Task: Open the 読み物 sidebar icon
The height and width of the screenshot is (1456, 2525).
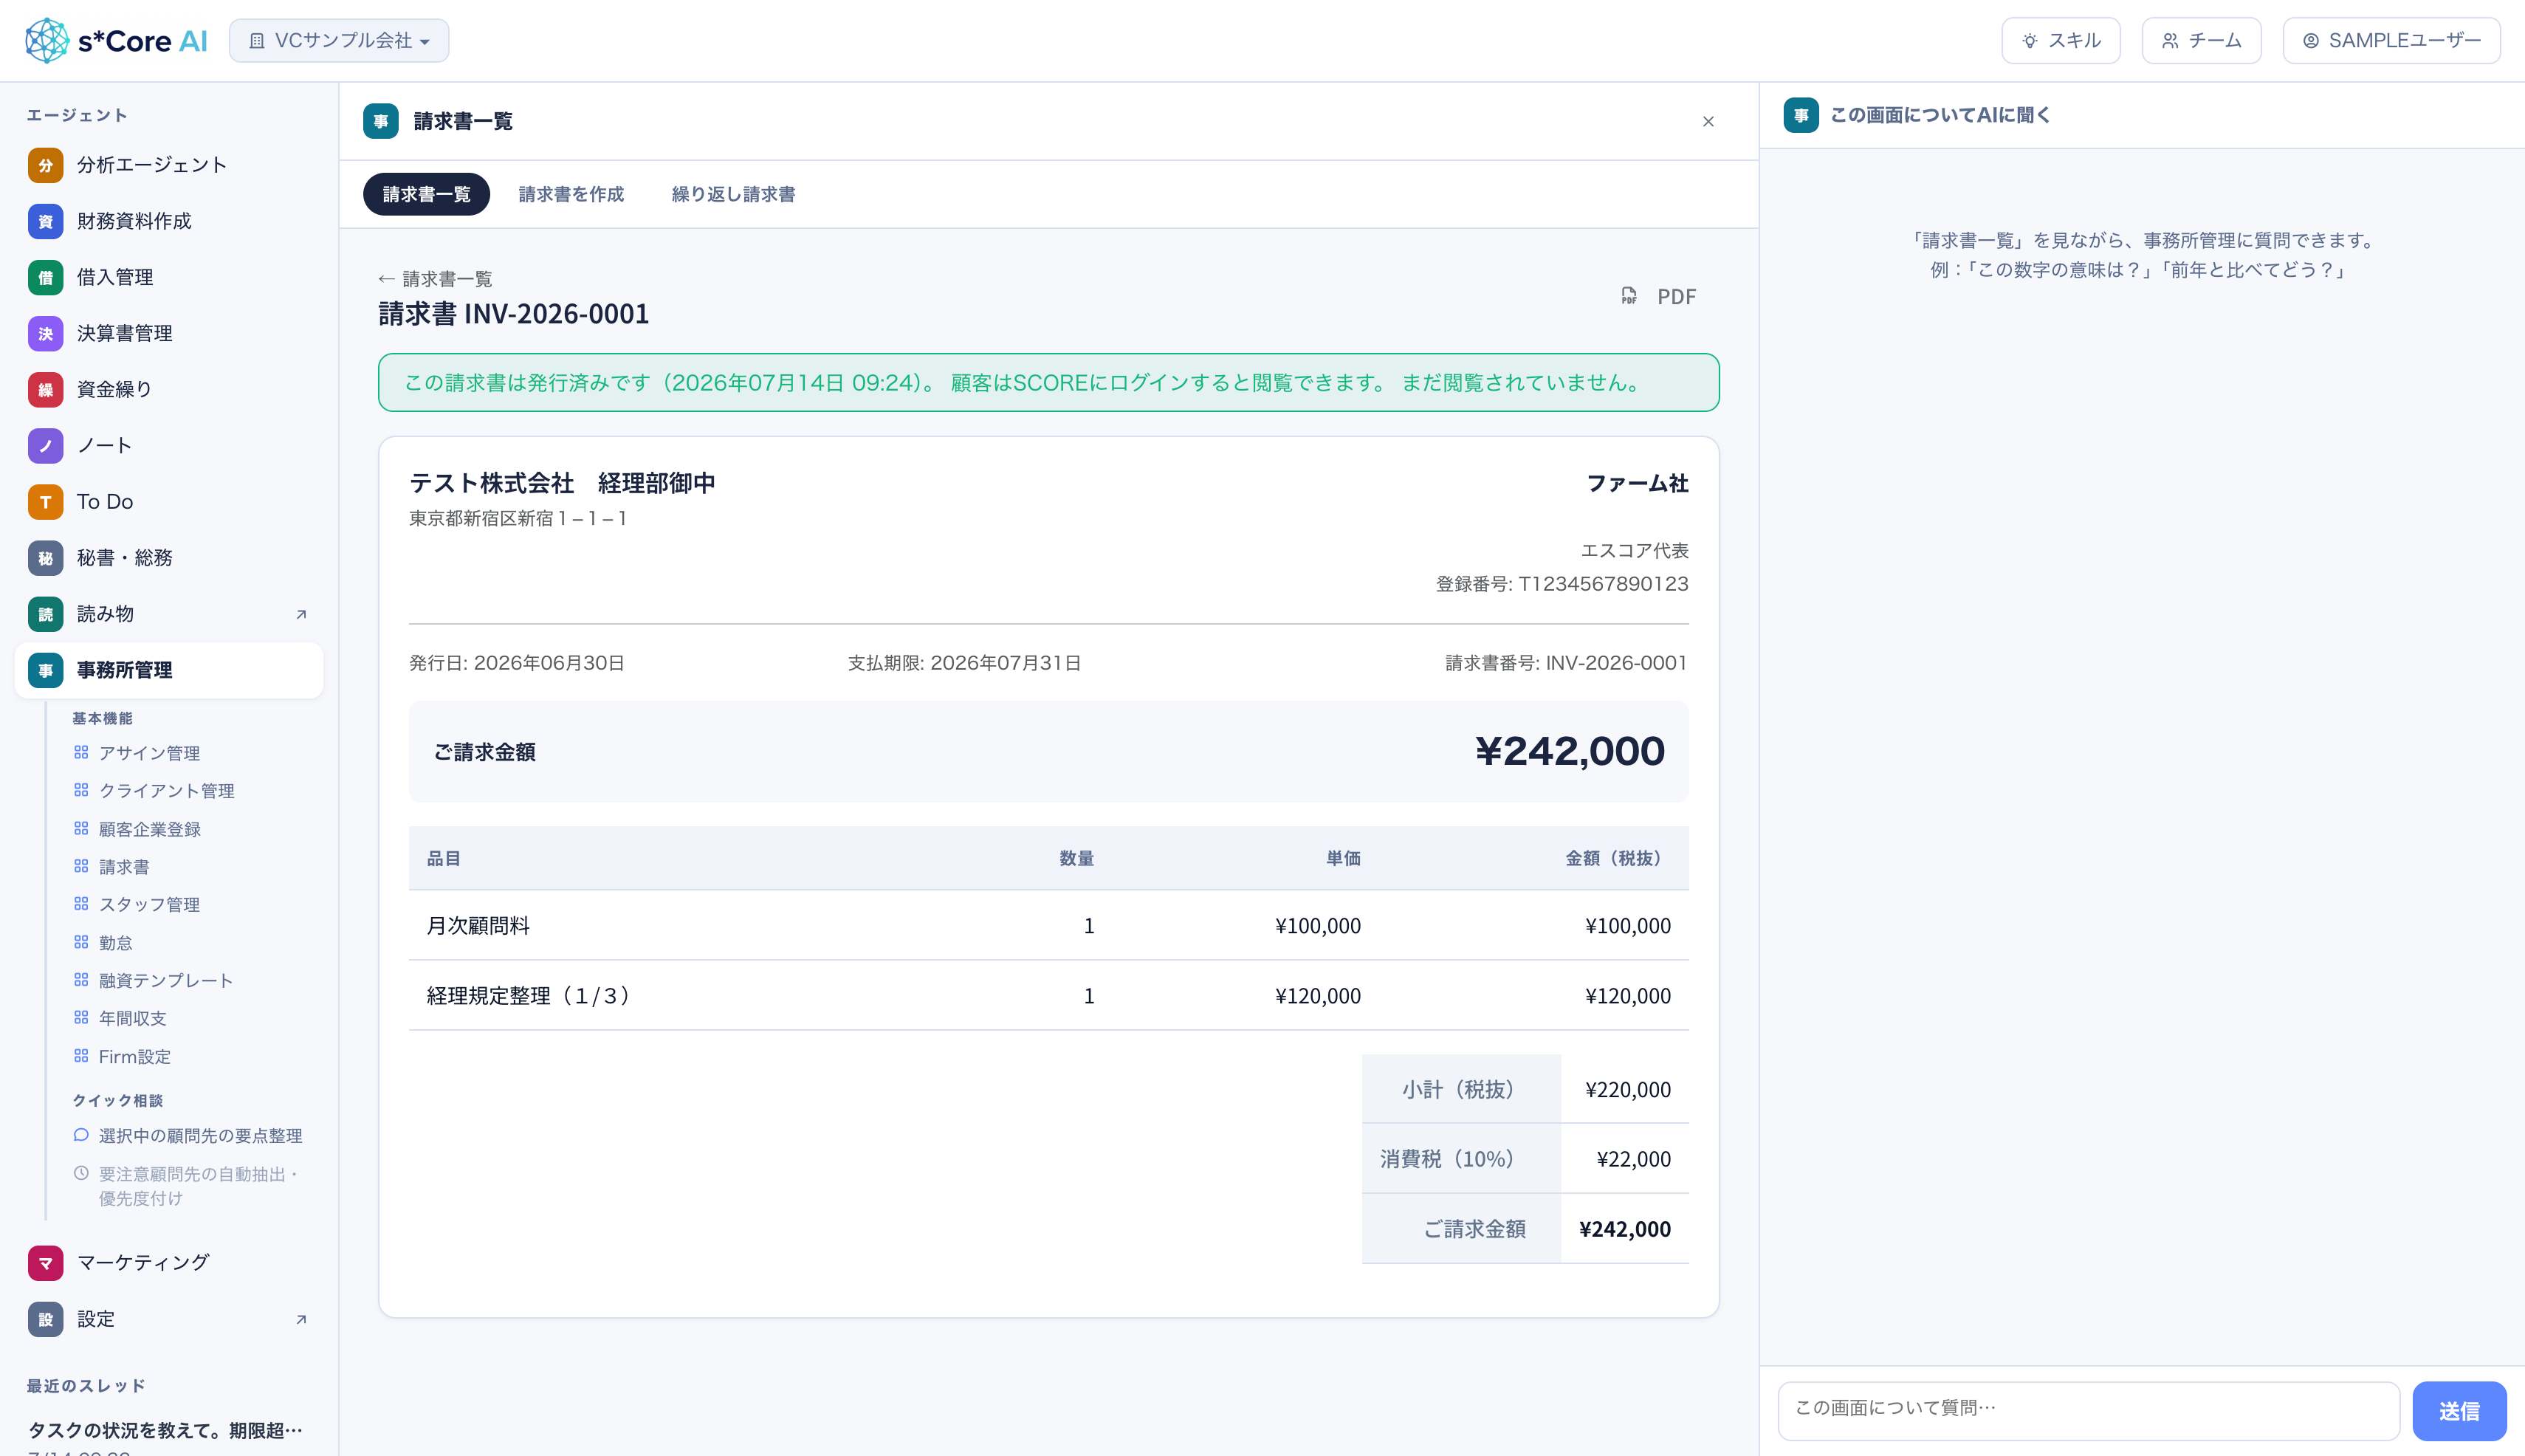Action: tap(45, 614)
